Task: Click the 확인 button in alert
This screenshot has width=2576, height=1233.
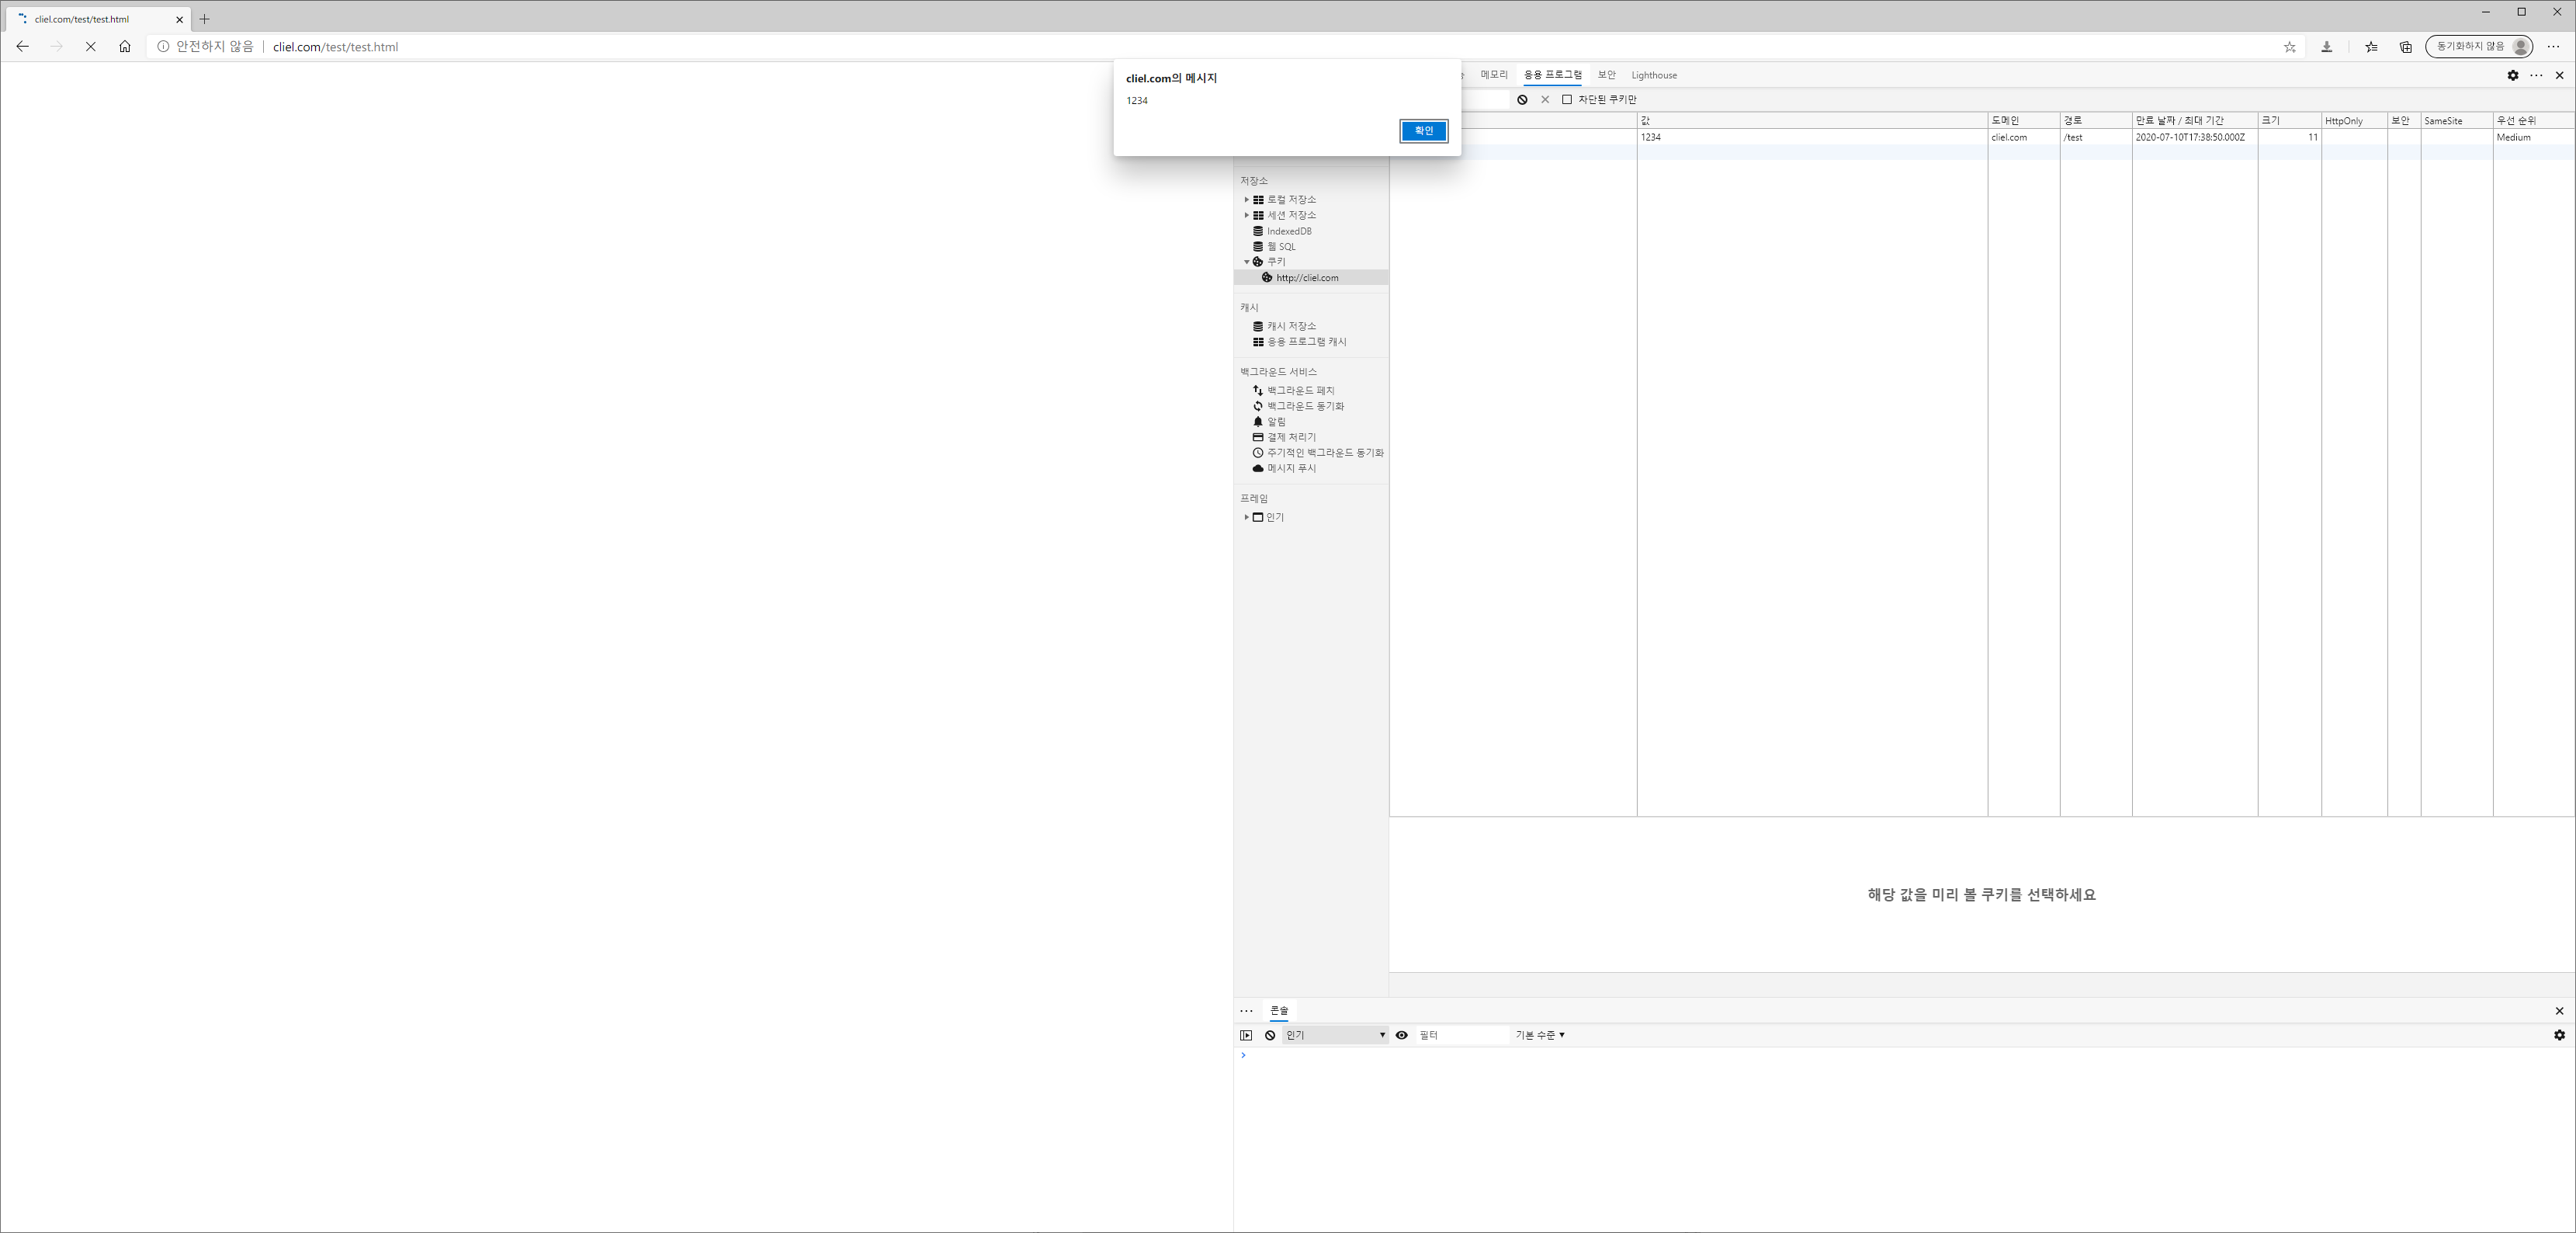Action: click(x=1423, y=131)
